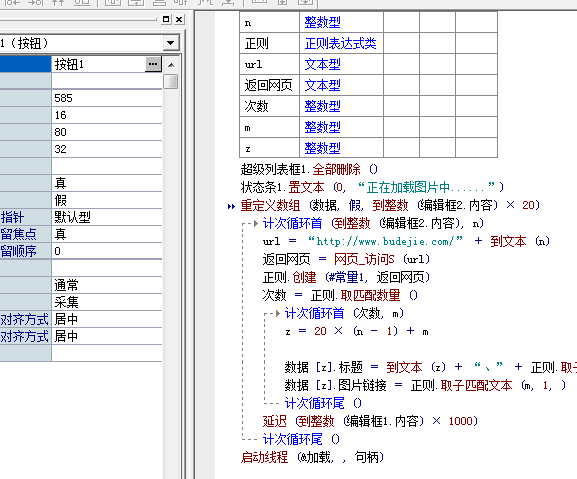Select the 32 property value
This screenshot has width=577, height=479.
(x=107, y=149)
